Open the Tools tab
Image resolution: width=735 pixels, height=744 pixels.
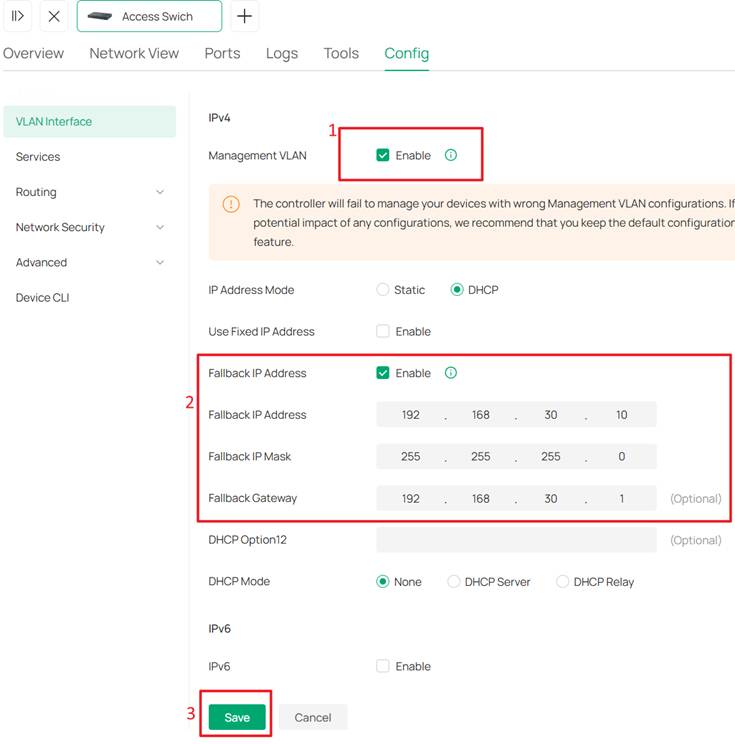[x=341, y=53]
